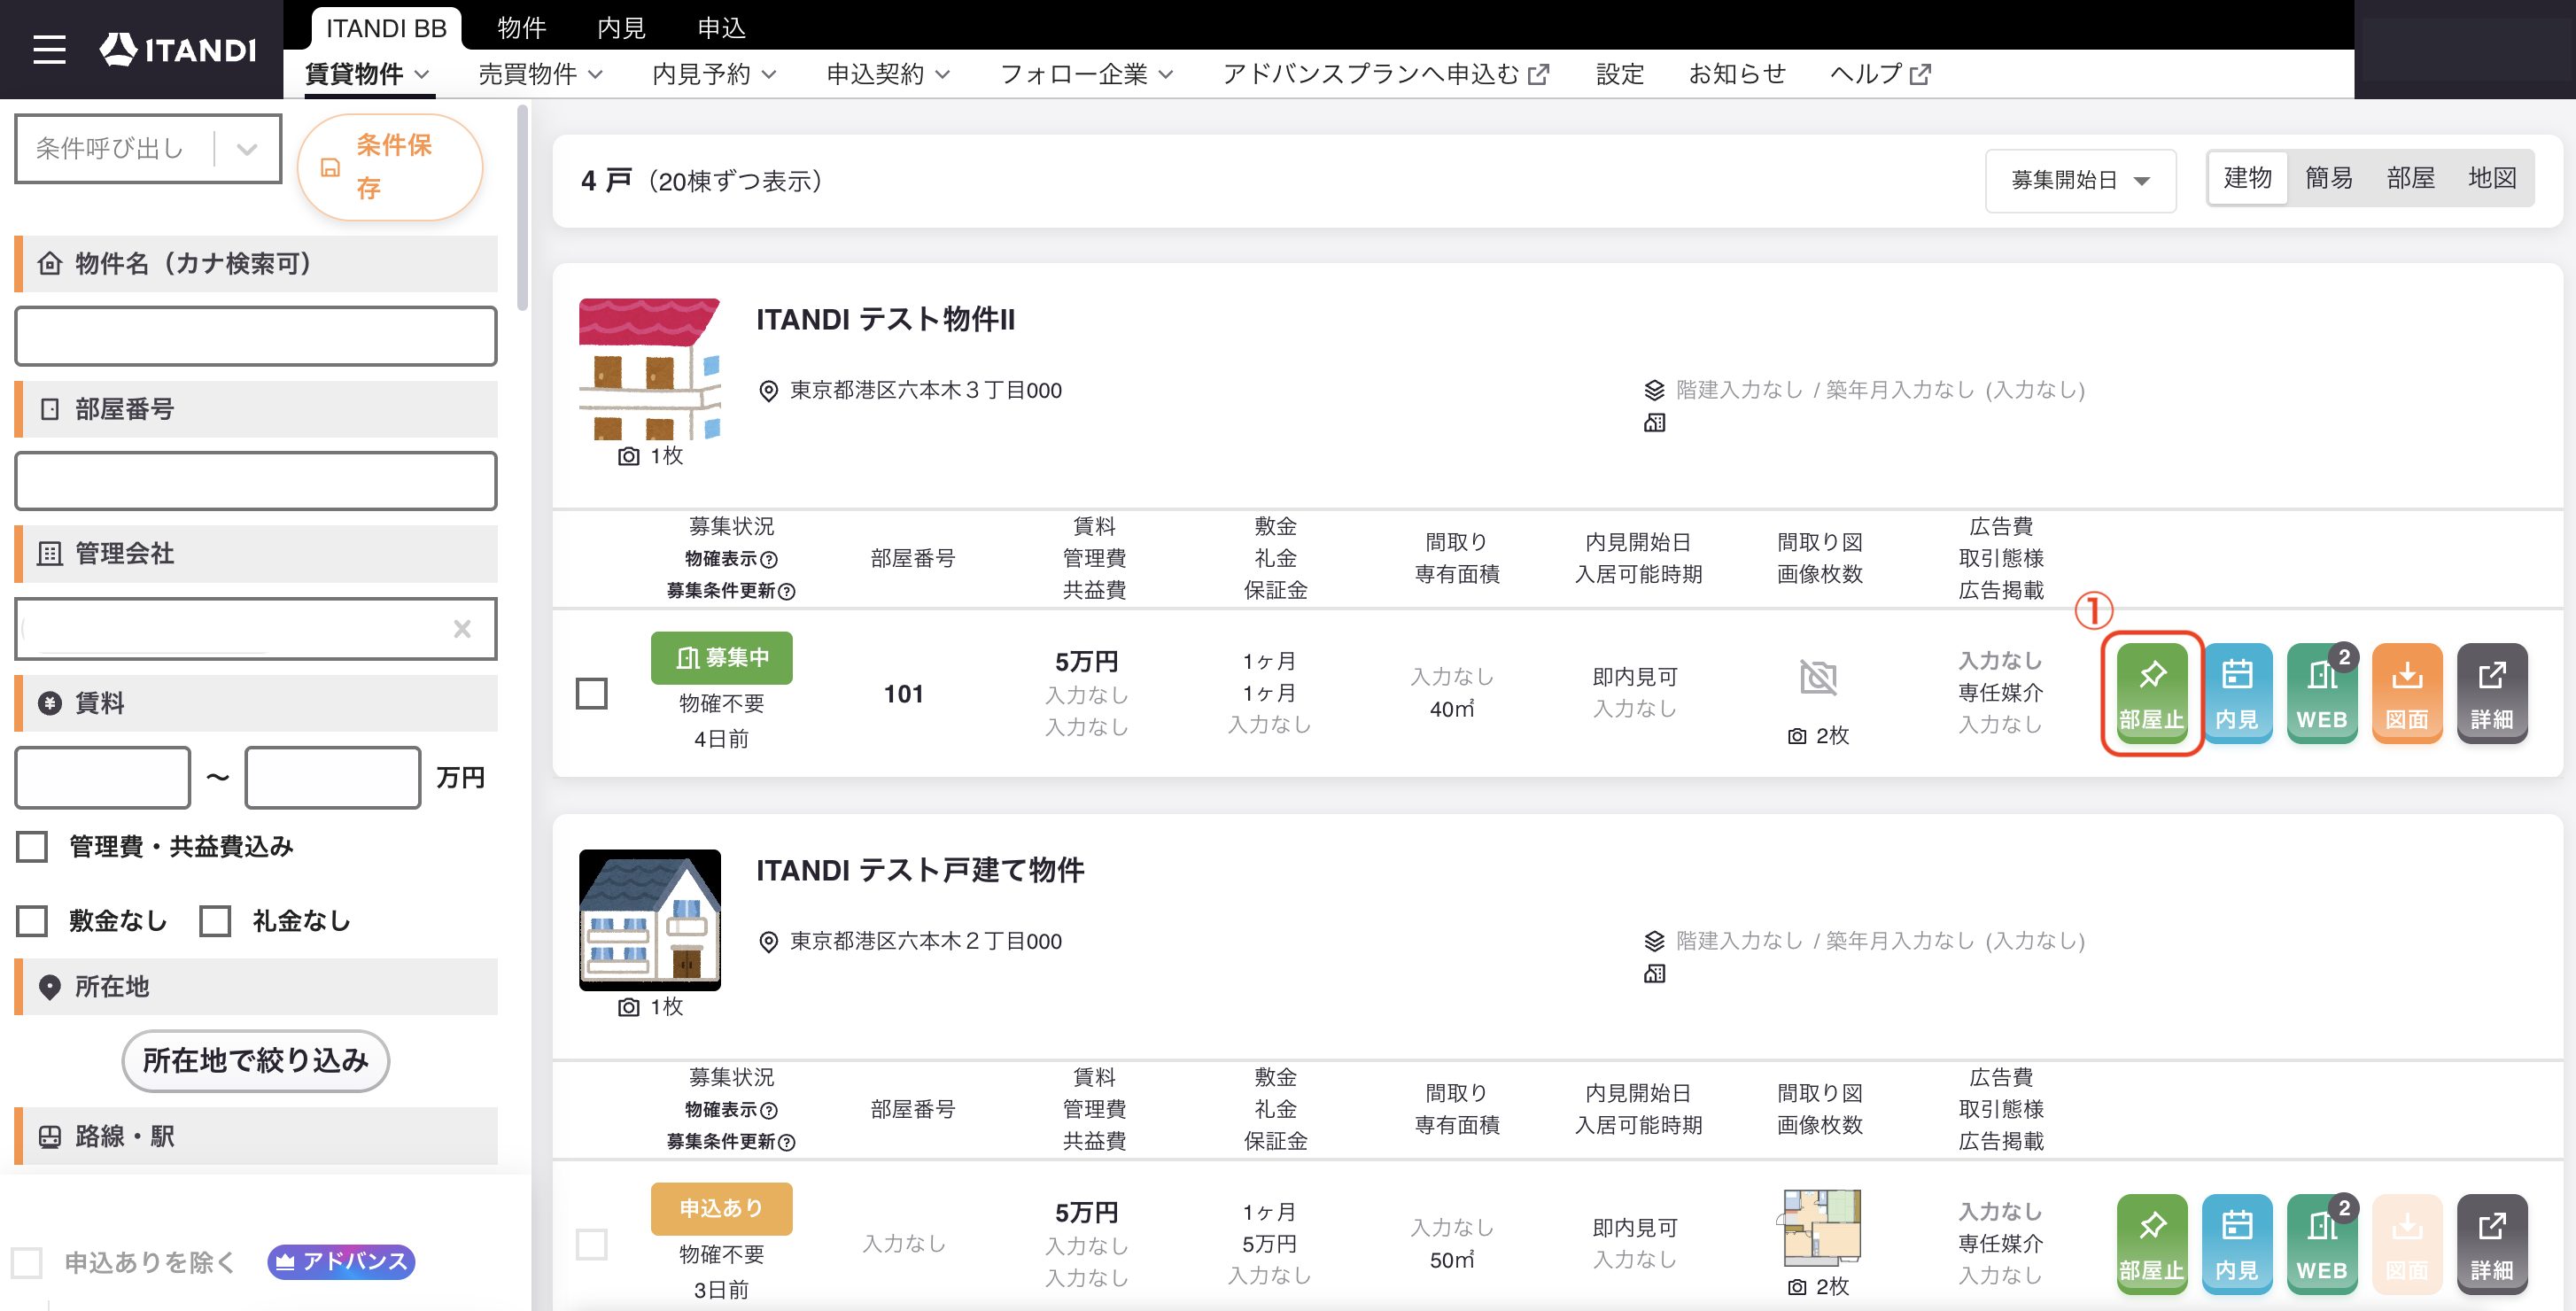This screenshot has height=1311, width=2576.
Task: Click 募集条件更新 help icon in second table header
Action: [x=787, y=1142]
